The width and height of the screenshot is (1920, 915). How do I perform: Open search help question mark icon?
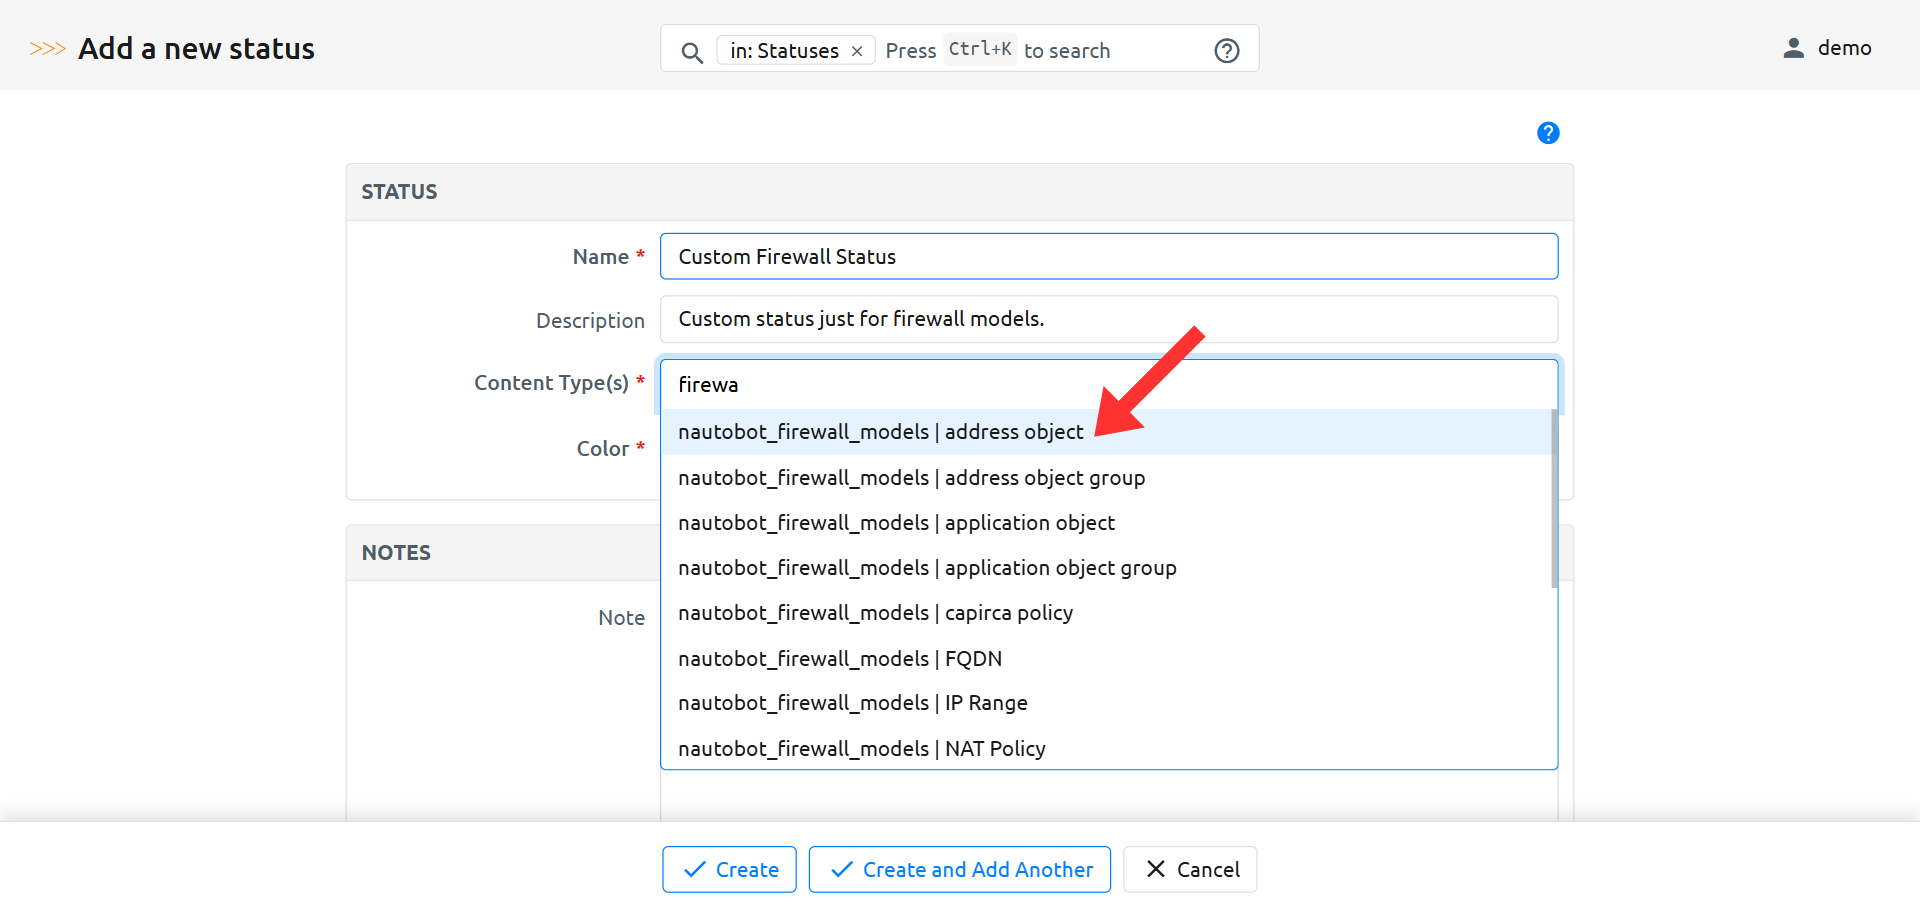1226,51
